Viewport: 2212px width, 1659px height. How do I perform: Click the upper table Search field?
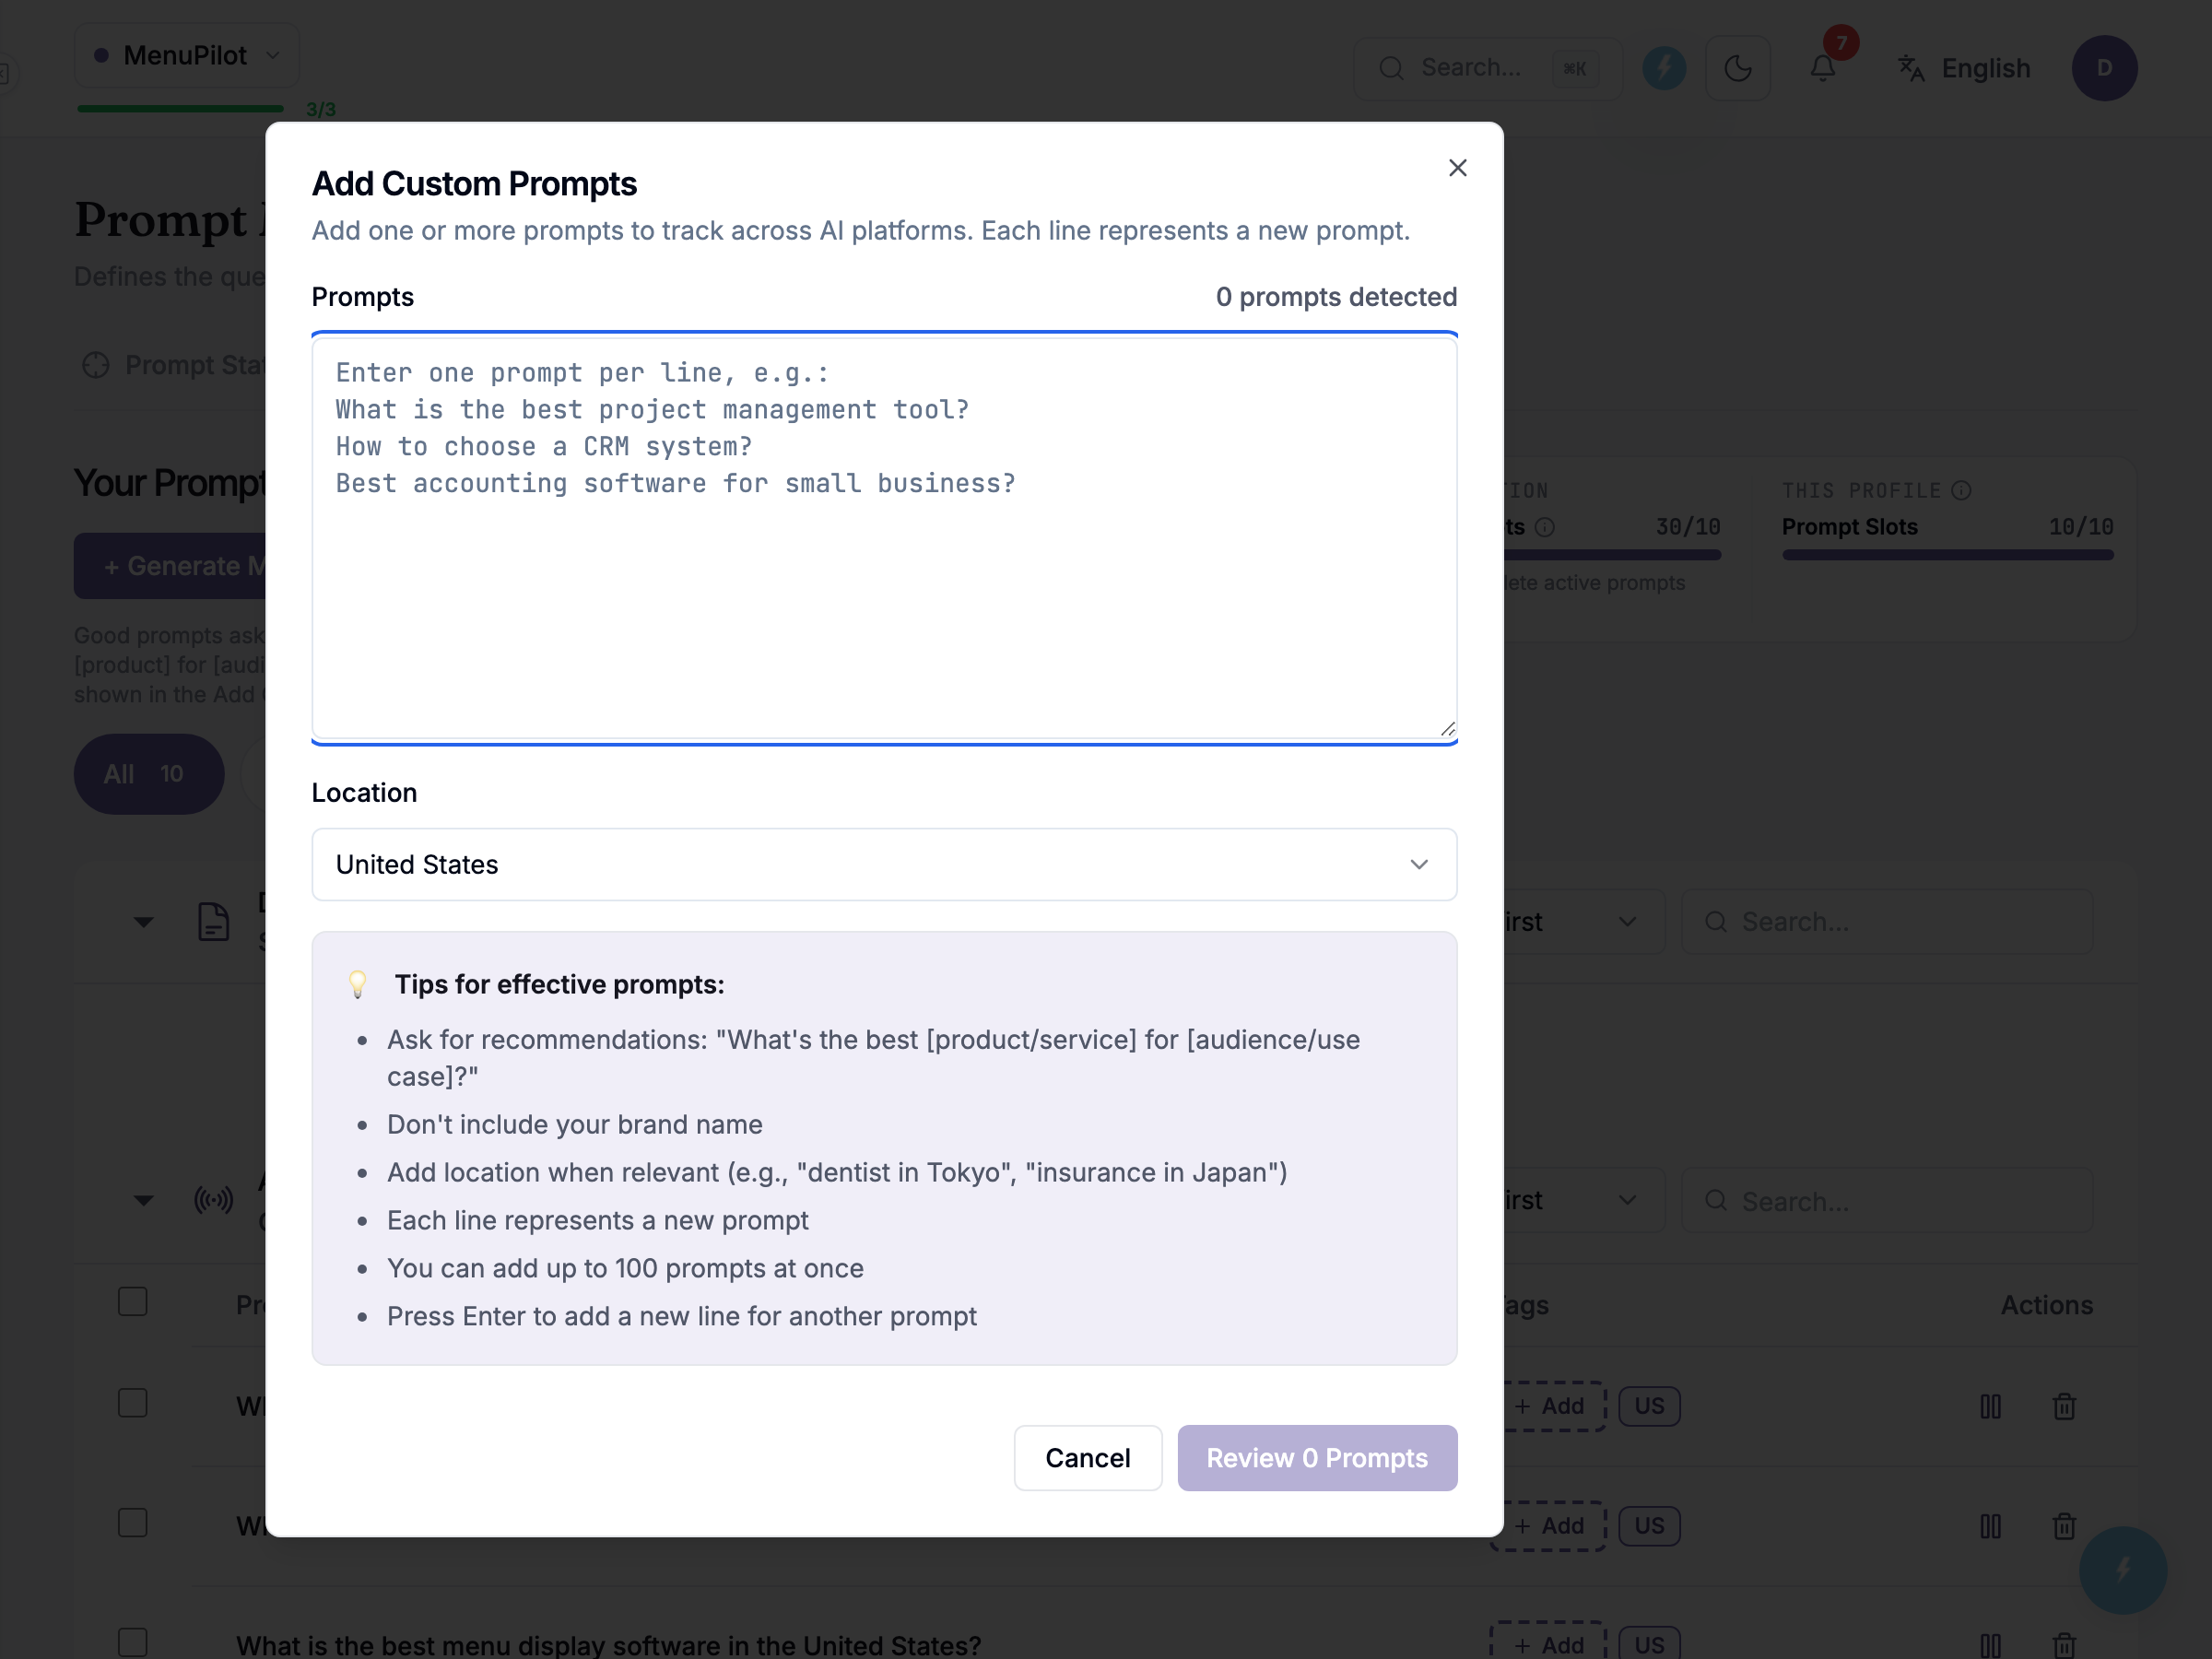click(1886, 922)
